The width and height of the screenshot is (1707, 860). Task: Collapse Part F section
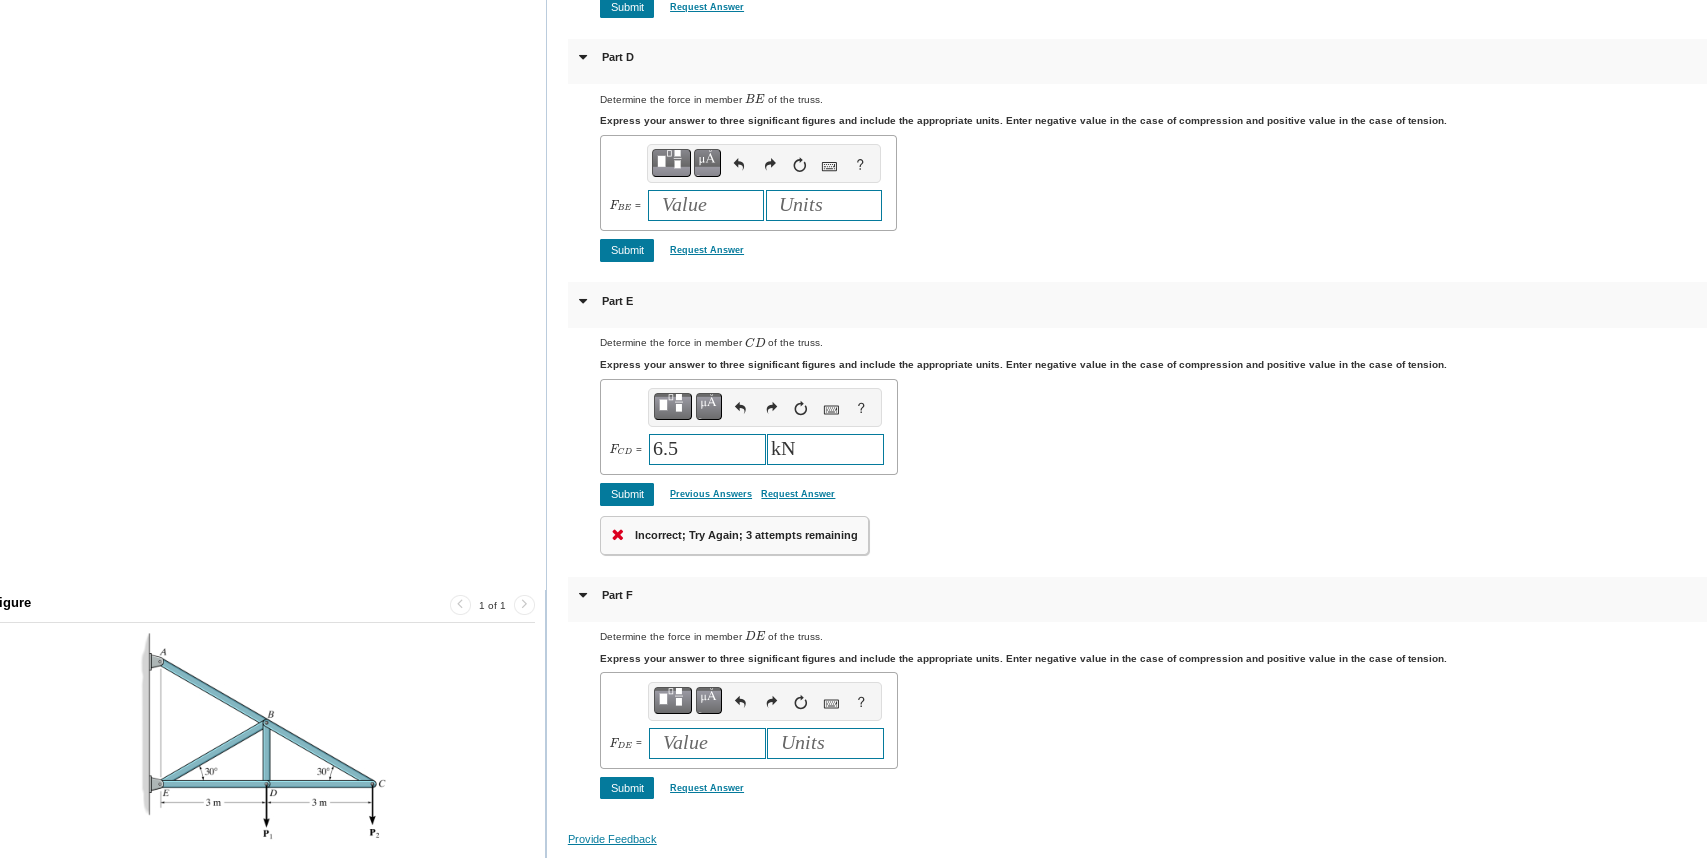pos(583,595)
